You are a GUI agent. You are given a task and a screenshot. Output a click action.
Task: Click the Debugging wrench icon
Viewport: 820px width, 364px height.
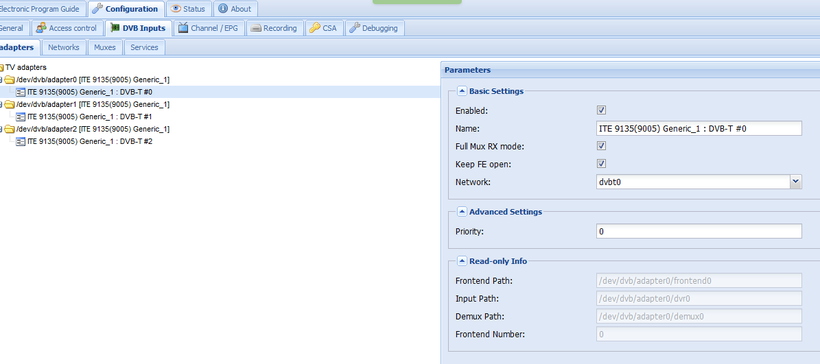coord(354,28)
